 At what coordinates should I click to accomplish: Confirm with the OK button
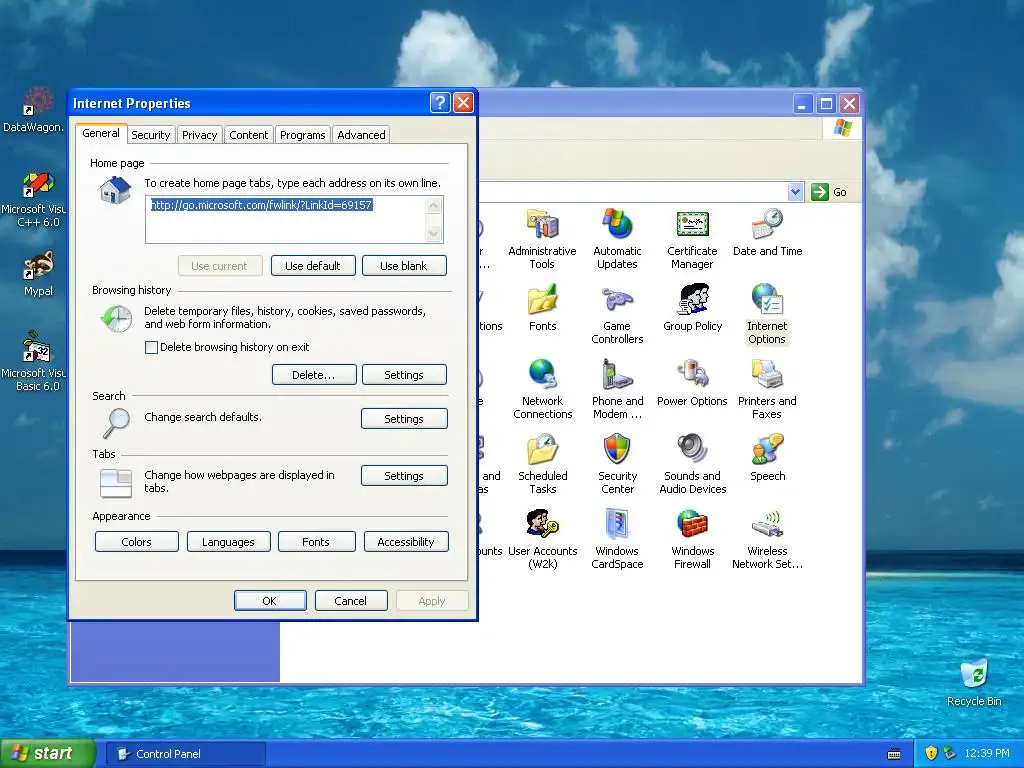270,600
